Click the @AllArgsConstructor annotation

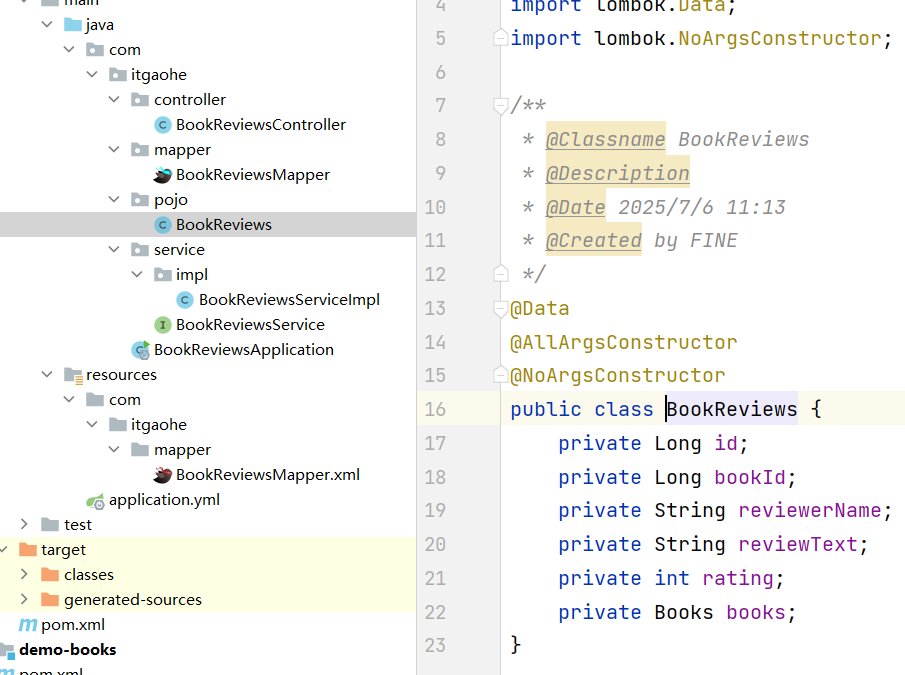click(623, 343)
